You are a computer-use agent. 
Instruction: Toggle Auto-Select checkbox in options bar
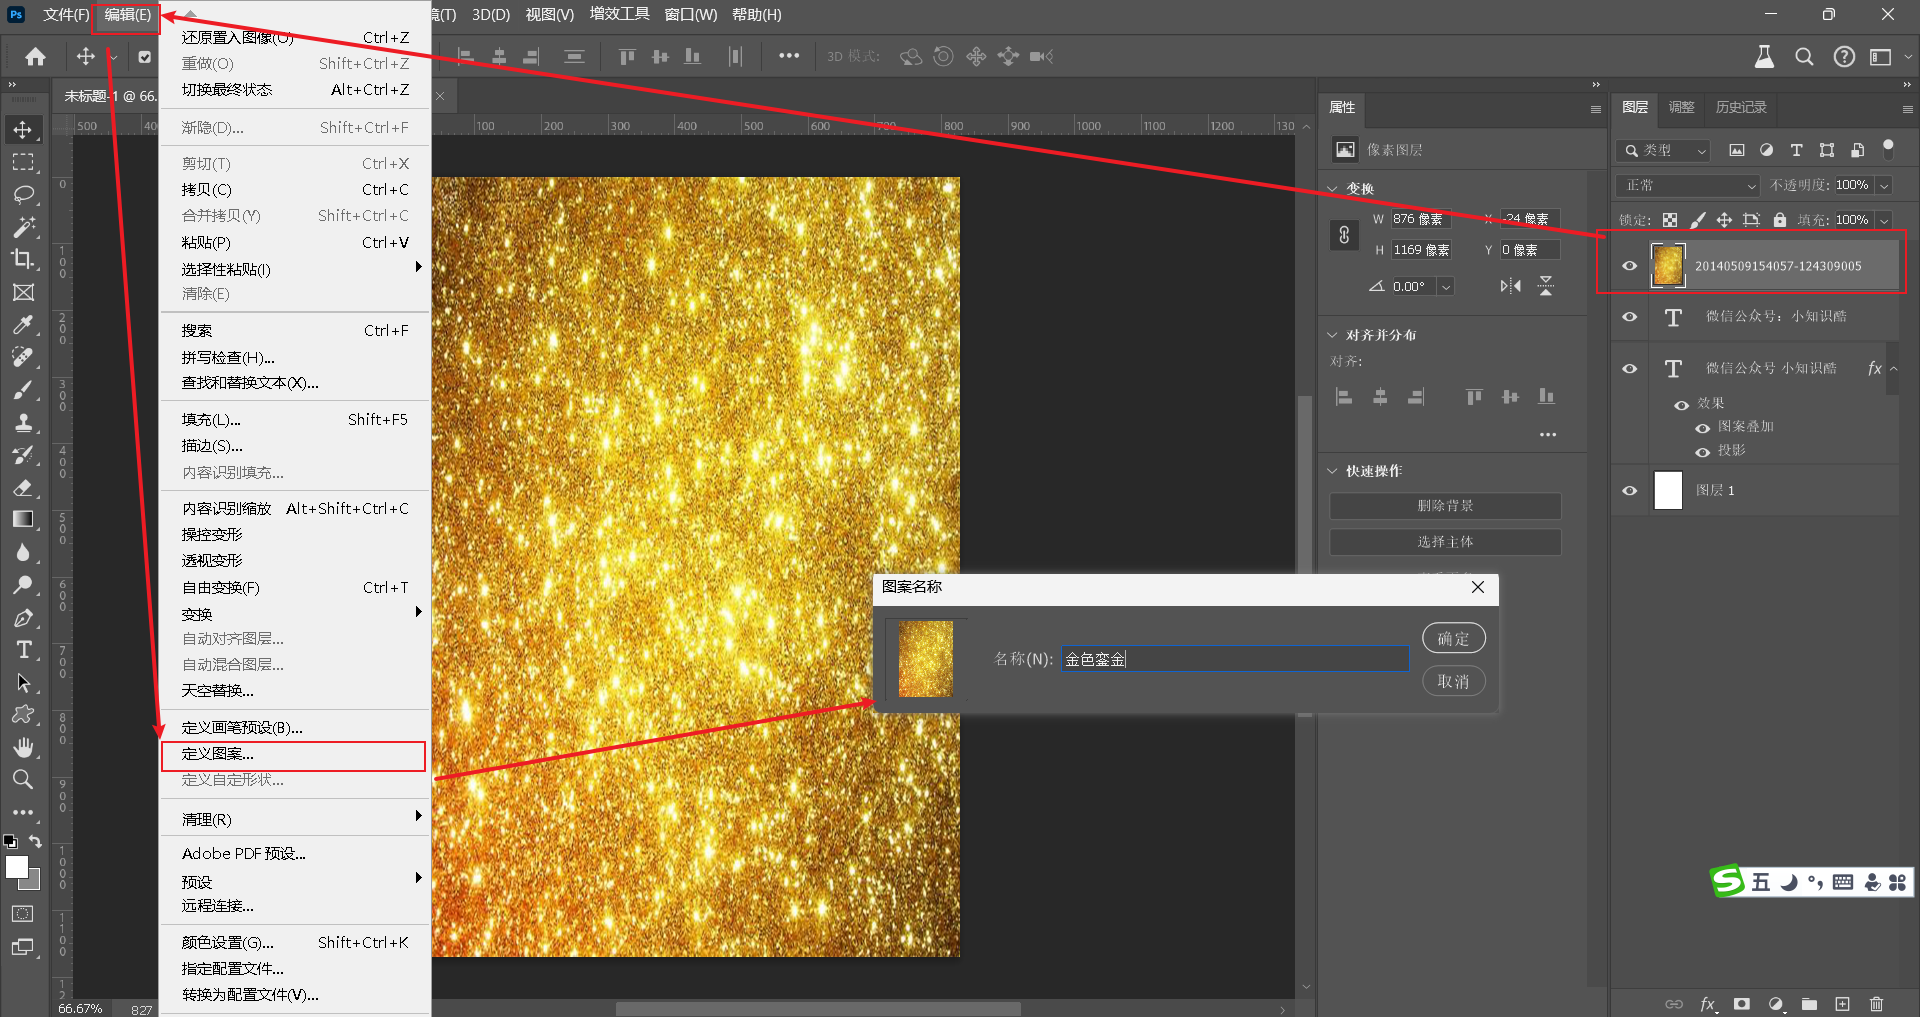[145, 57]
